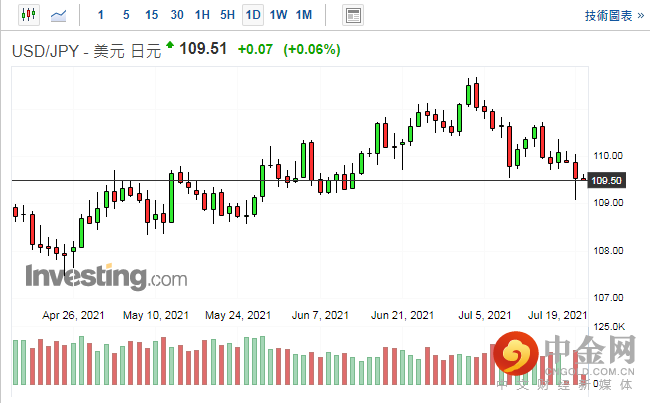Choose the 30 minute interval

click(177, 15)
